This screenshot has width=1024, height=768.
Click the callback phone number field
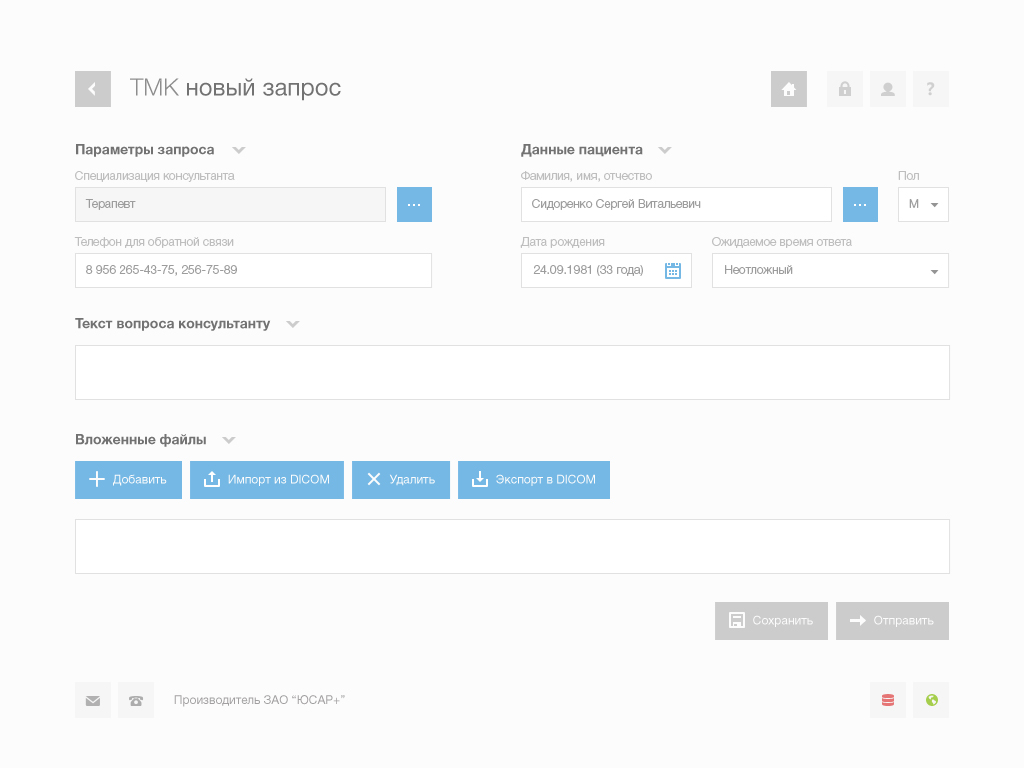(253, 270)
